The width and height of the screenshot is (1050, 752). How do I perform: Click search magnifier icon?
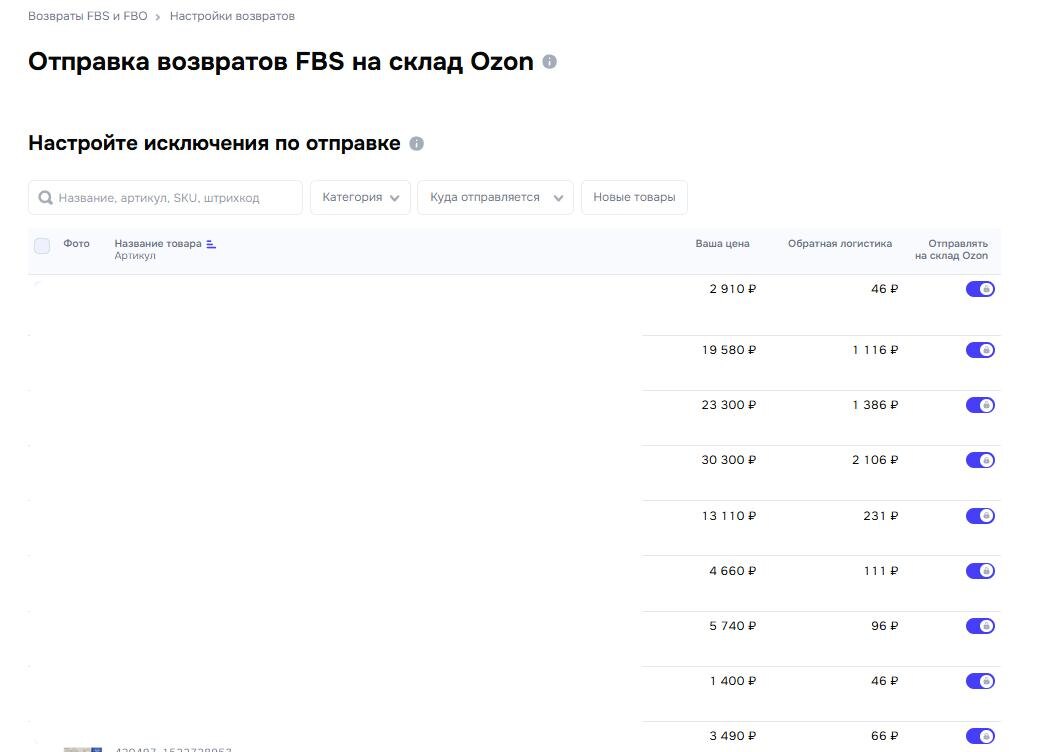click(x=46, y=198)
